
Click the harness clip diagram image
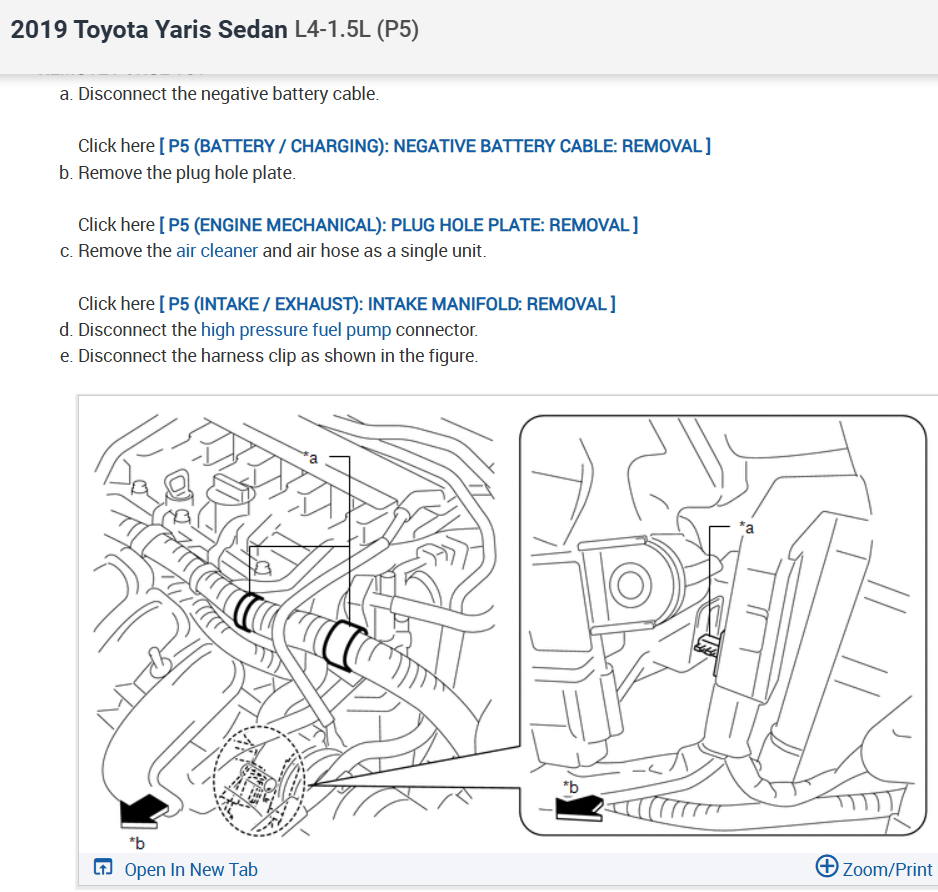click(507, 623)
